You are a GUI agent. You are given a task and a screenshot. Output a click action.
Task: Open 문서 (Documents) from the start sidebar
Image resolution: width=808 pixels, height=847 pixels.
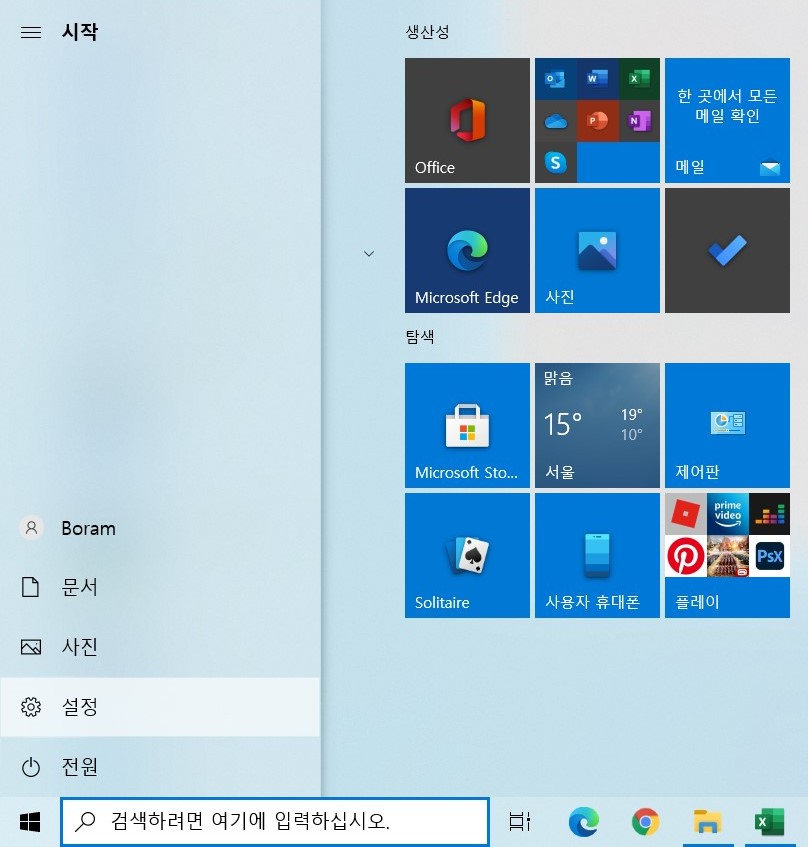160,587
